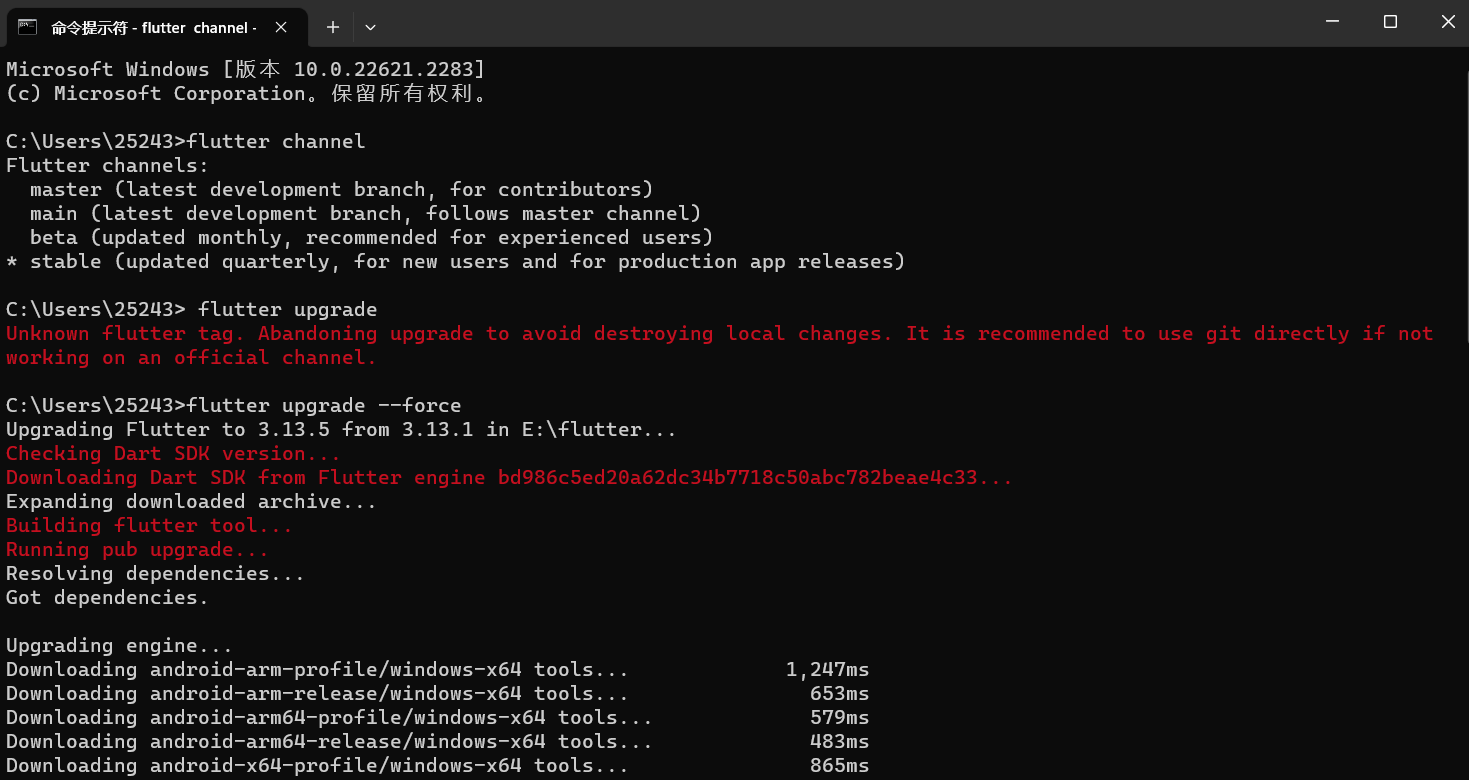Click the 'beta (updated monthly' channel line

pos(370,238)
